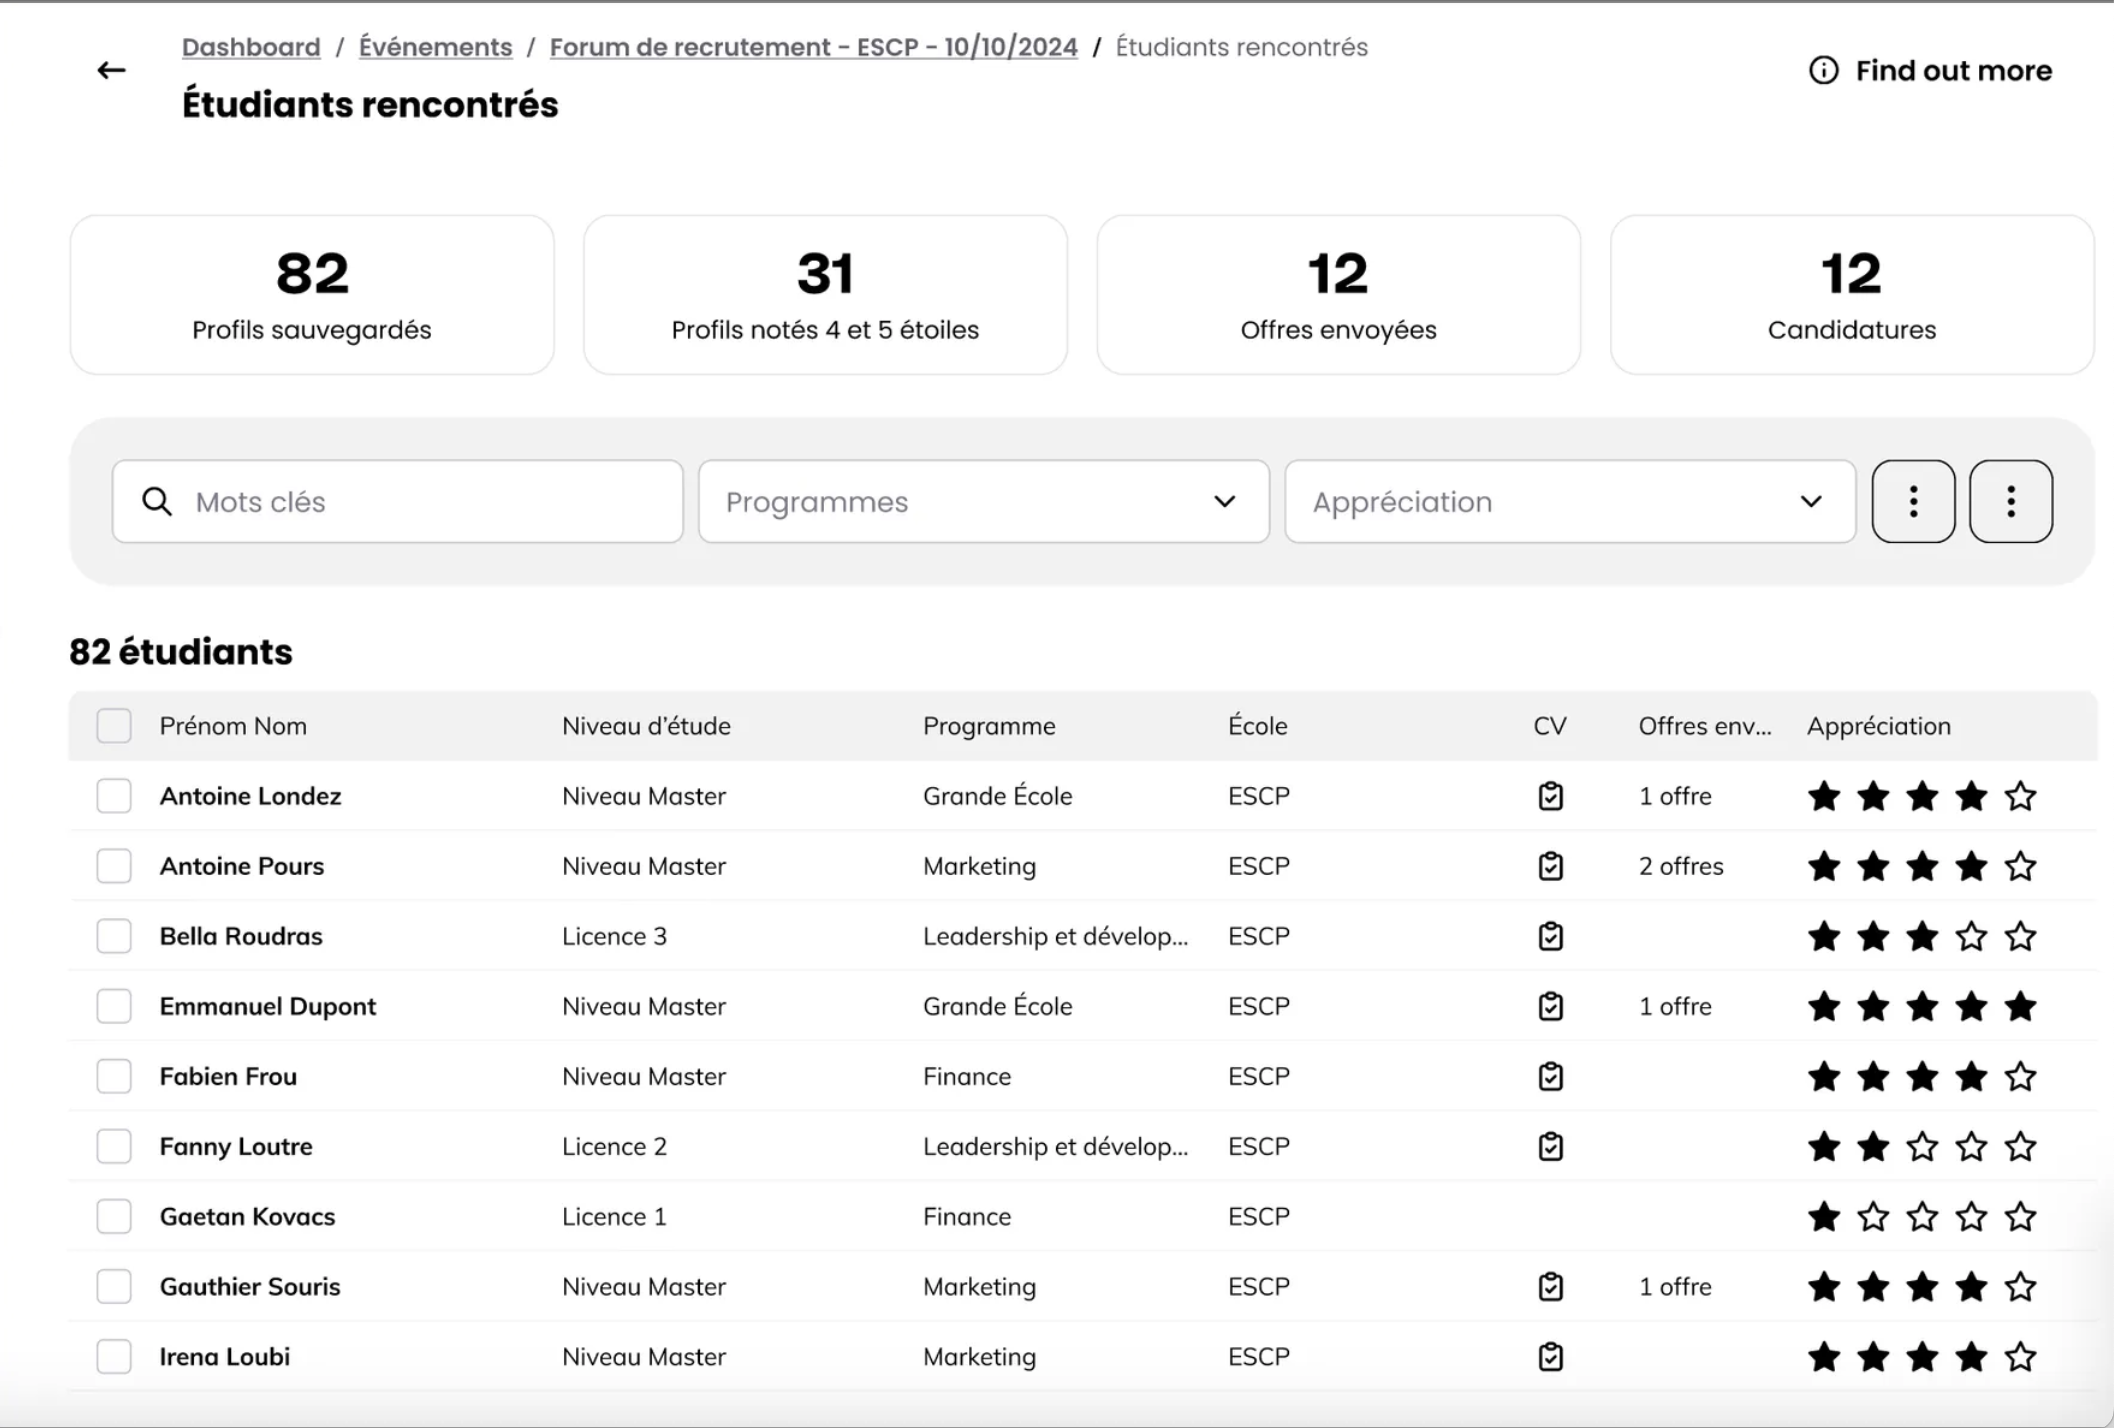
Task: Open the Événements breadcrumb link
Action: click(435, 47)
